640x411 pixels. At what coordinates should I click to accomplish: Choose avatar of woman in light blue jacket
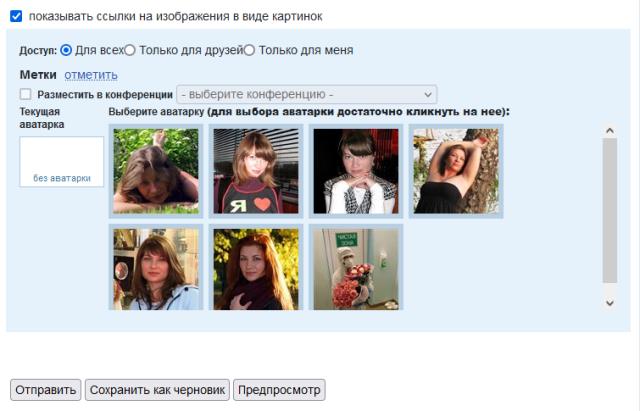pyautogui.click(x=156, y=268)
